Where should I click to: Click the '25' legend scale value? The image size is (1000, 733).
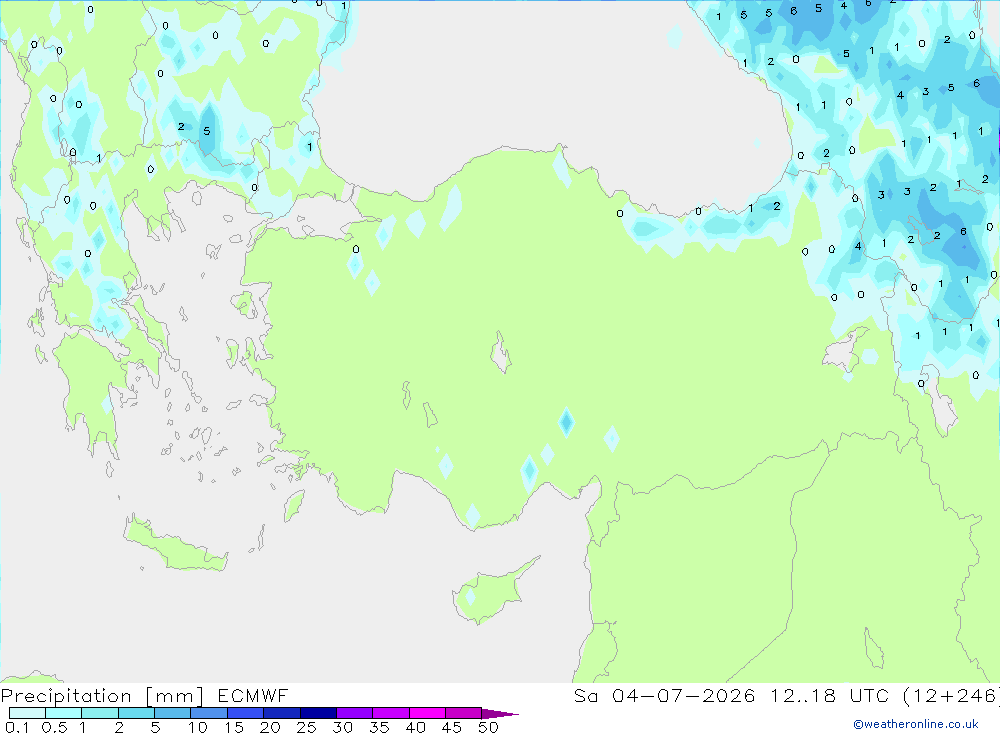(306, 727)
